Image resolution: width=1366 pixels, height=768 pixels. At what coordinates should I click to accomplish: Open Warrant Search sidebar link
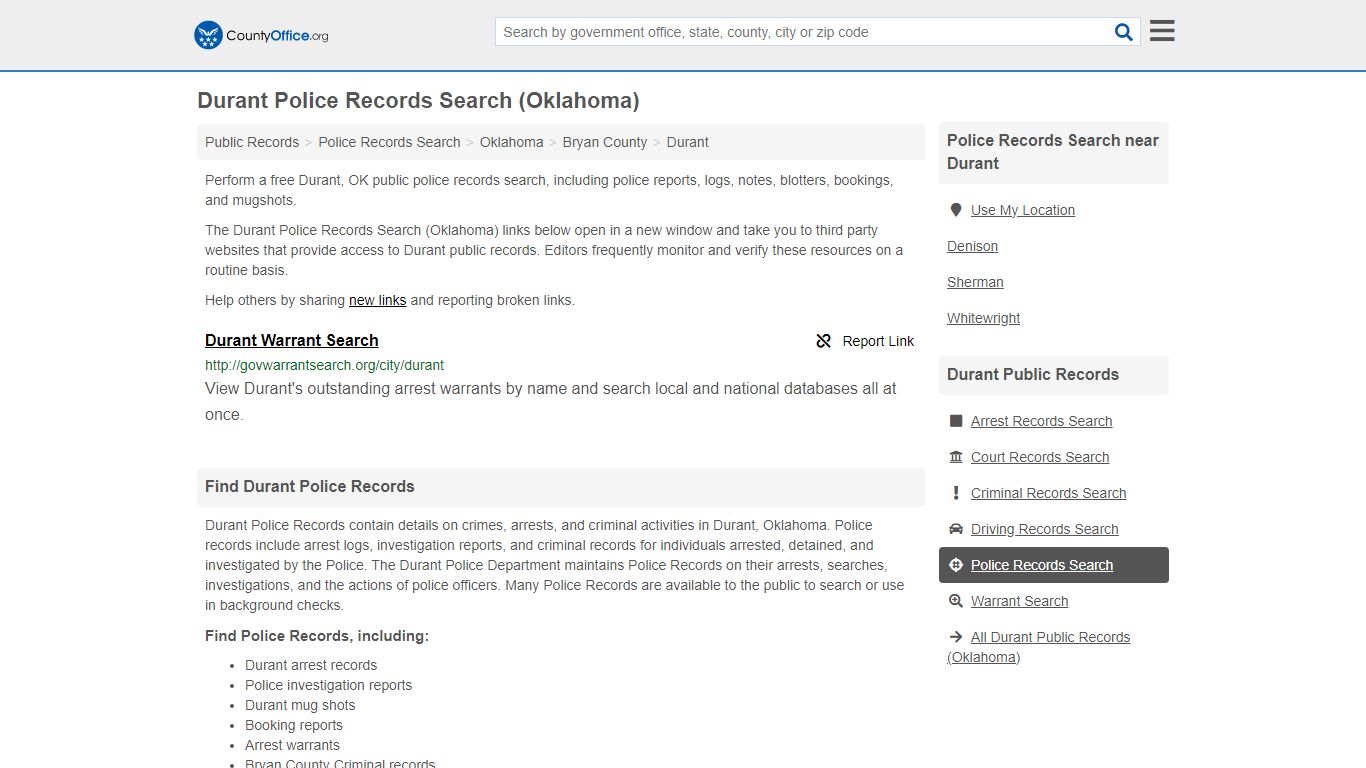1019,601
